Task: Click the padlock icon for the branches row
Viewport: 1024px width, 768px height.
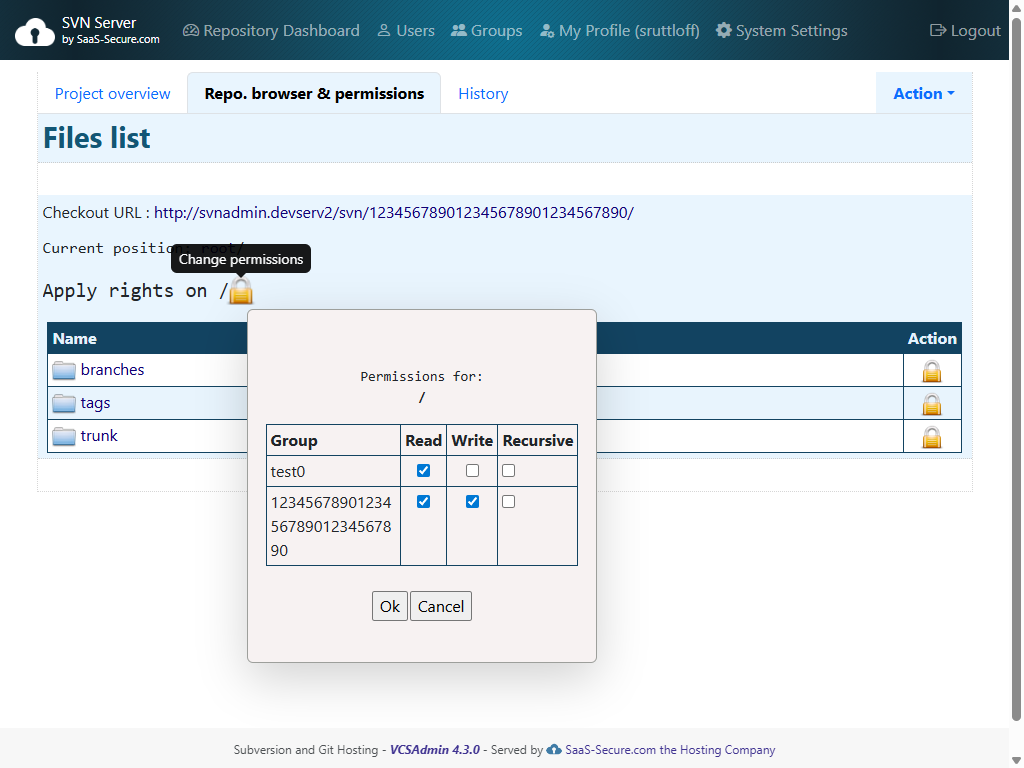Action: coord(932,370)
